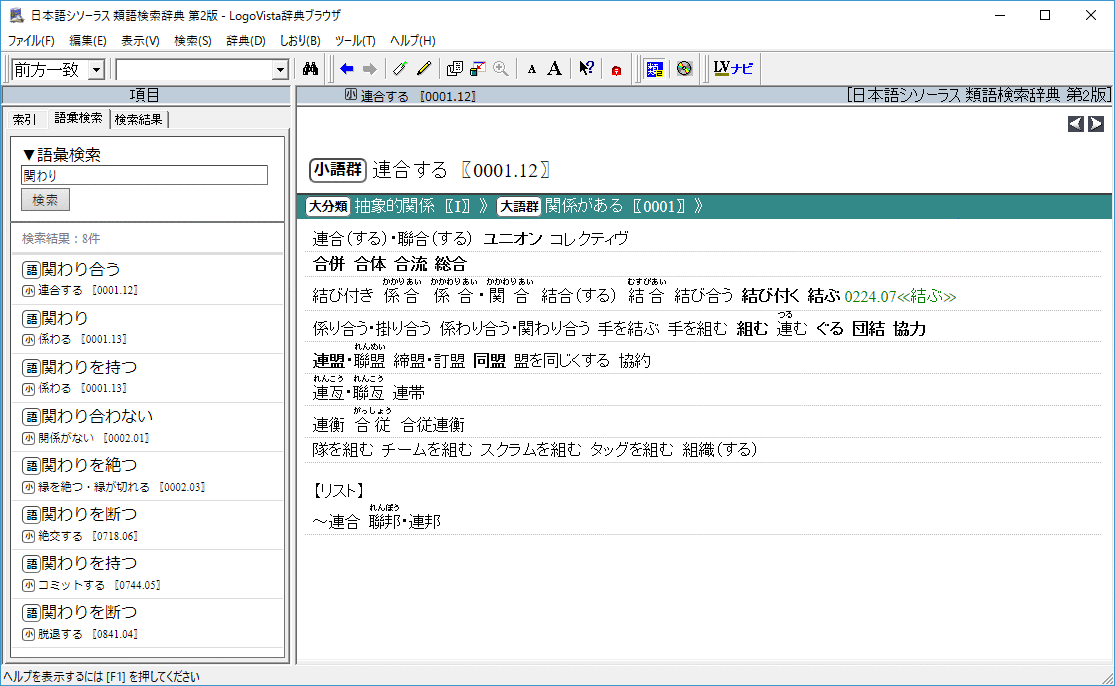The image size is (1115, 686).
Task: Select the white bookmark marker tool
Action: coord(400,69)
